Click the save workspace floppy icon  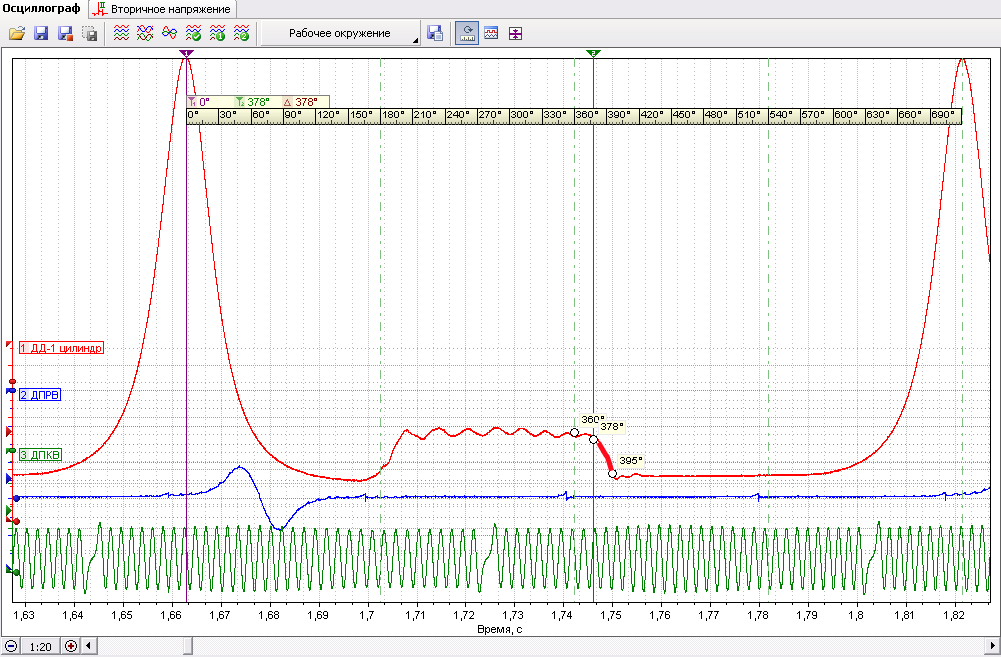point(435,33)
